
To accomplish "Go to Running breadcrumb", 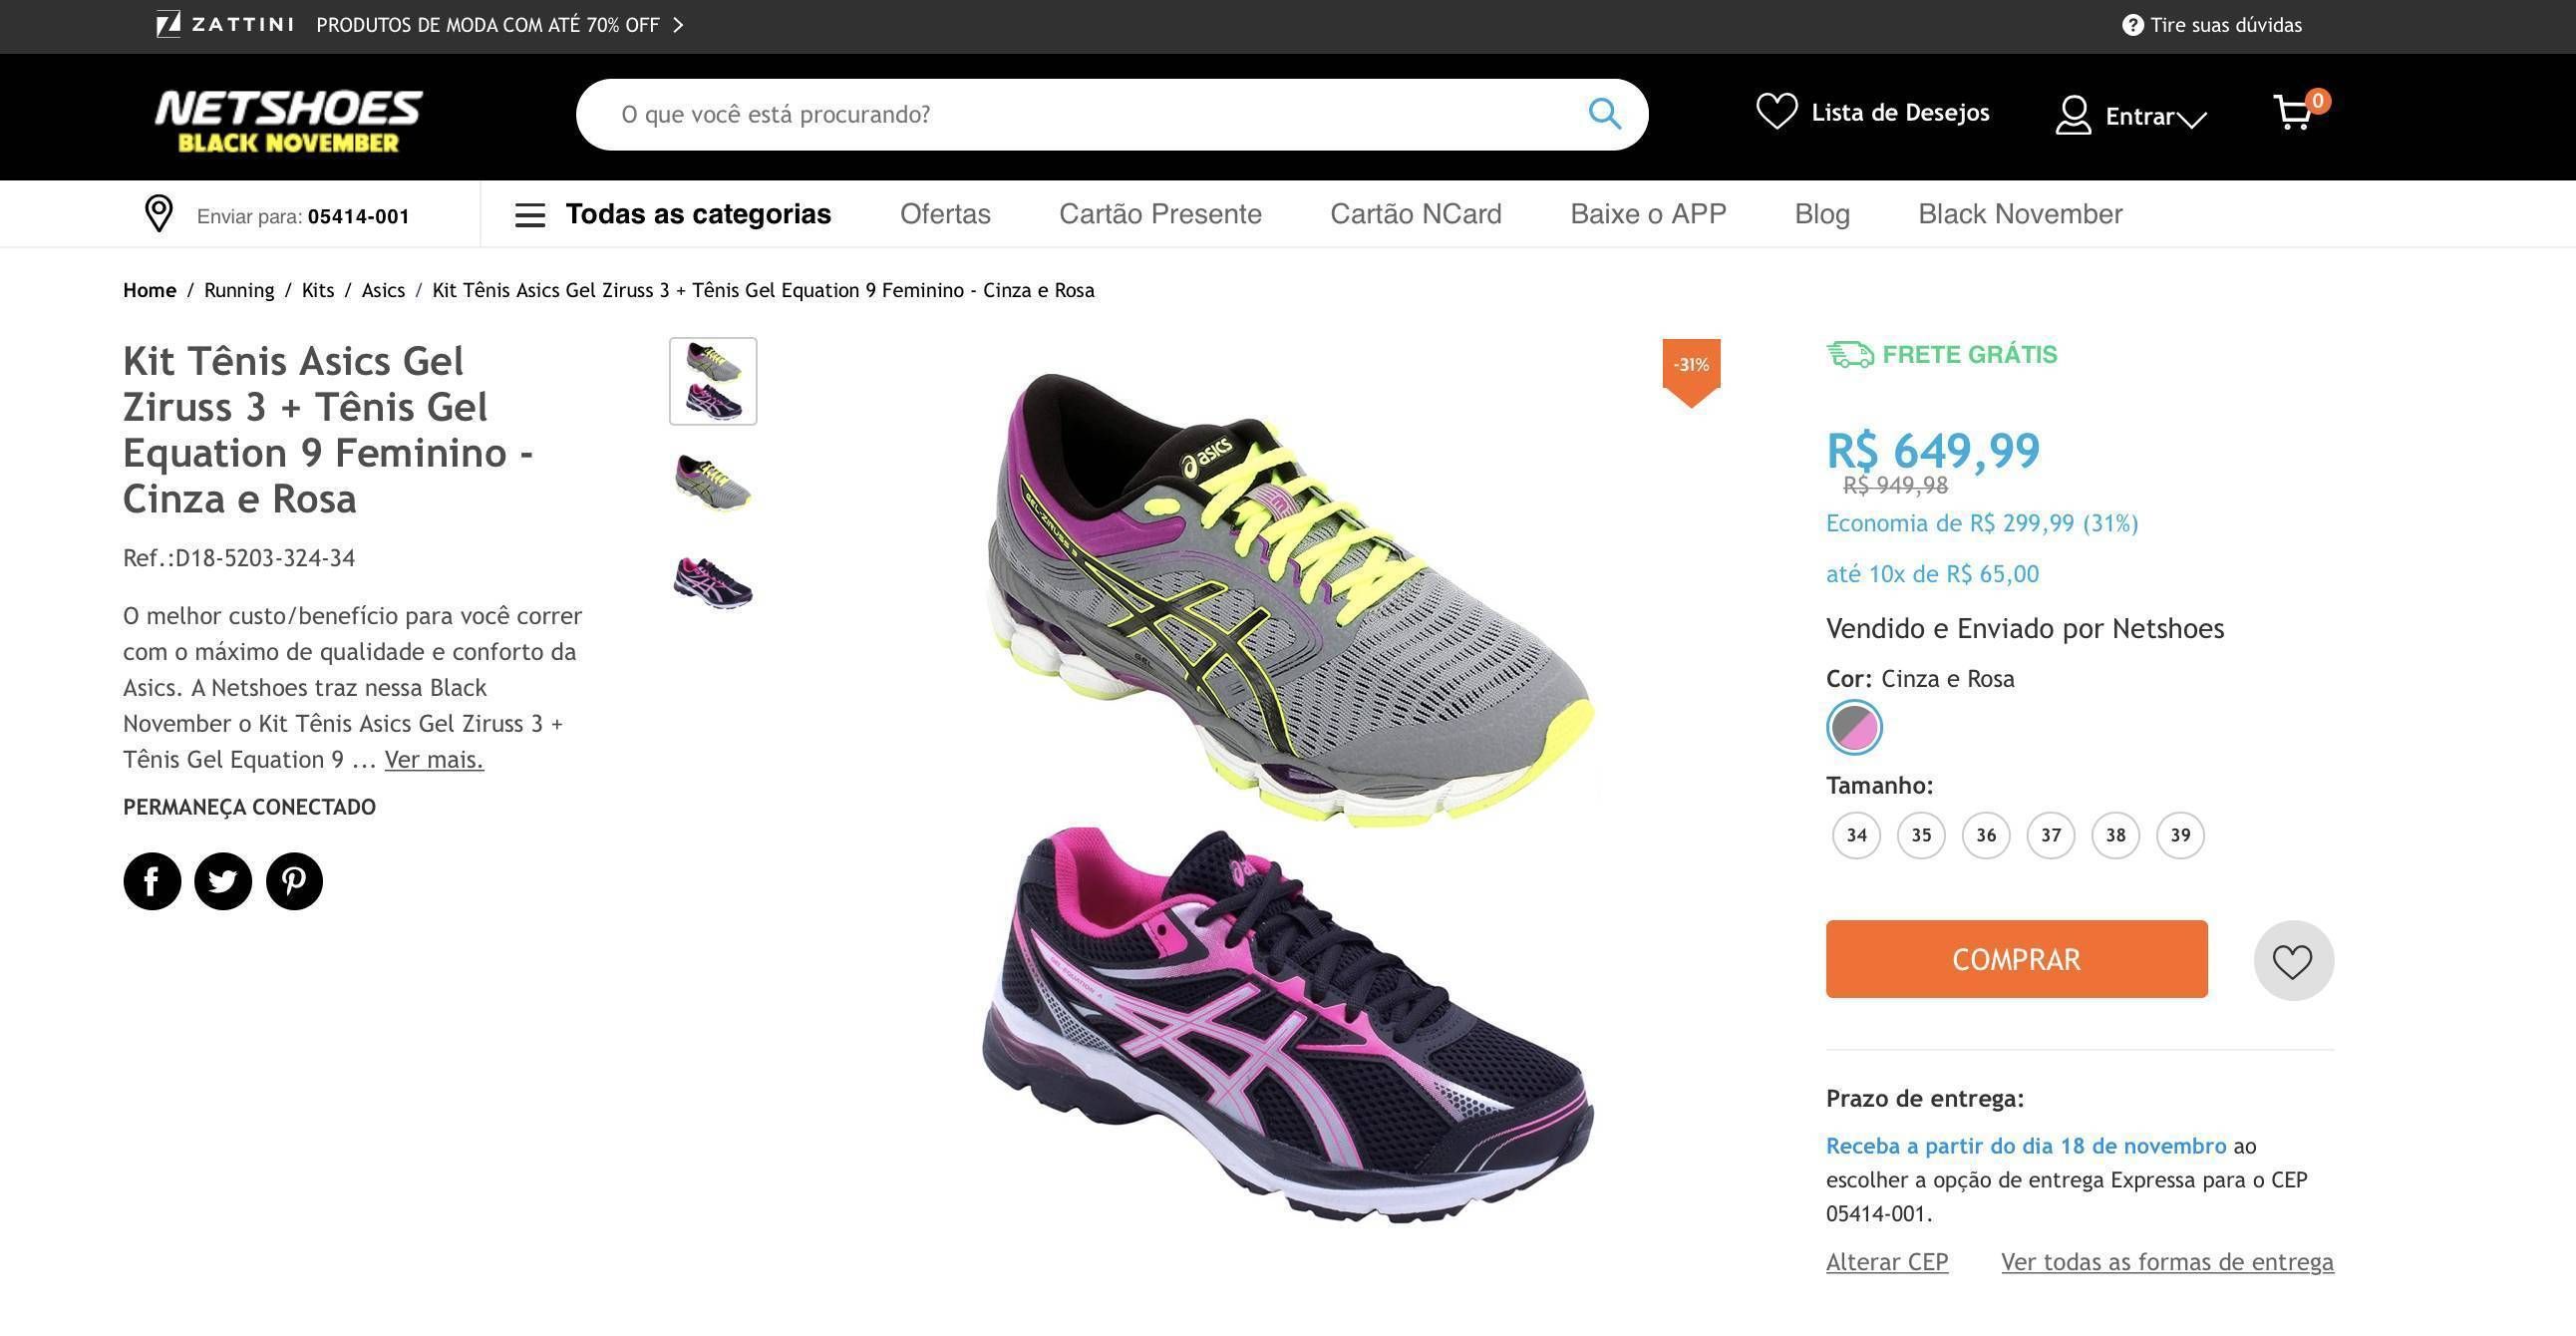I will tap(239, 291).
